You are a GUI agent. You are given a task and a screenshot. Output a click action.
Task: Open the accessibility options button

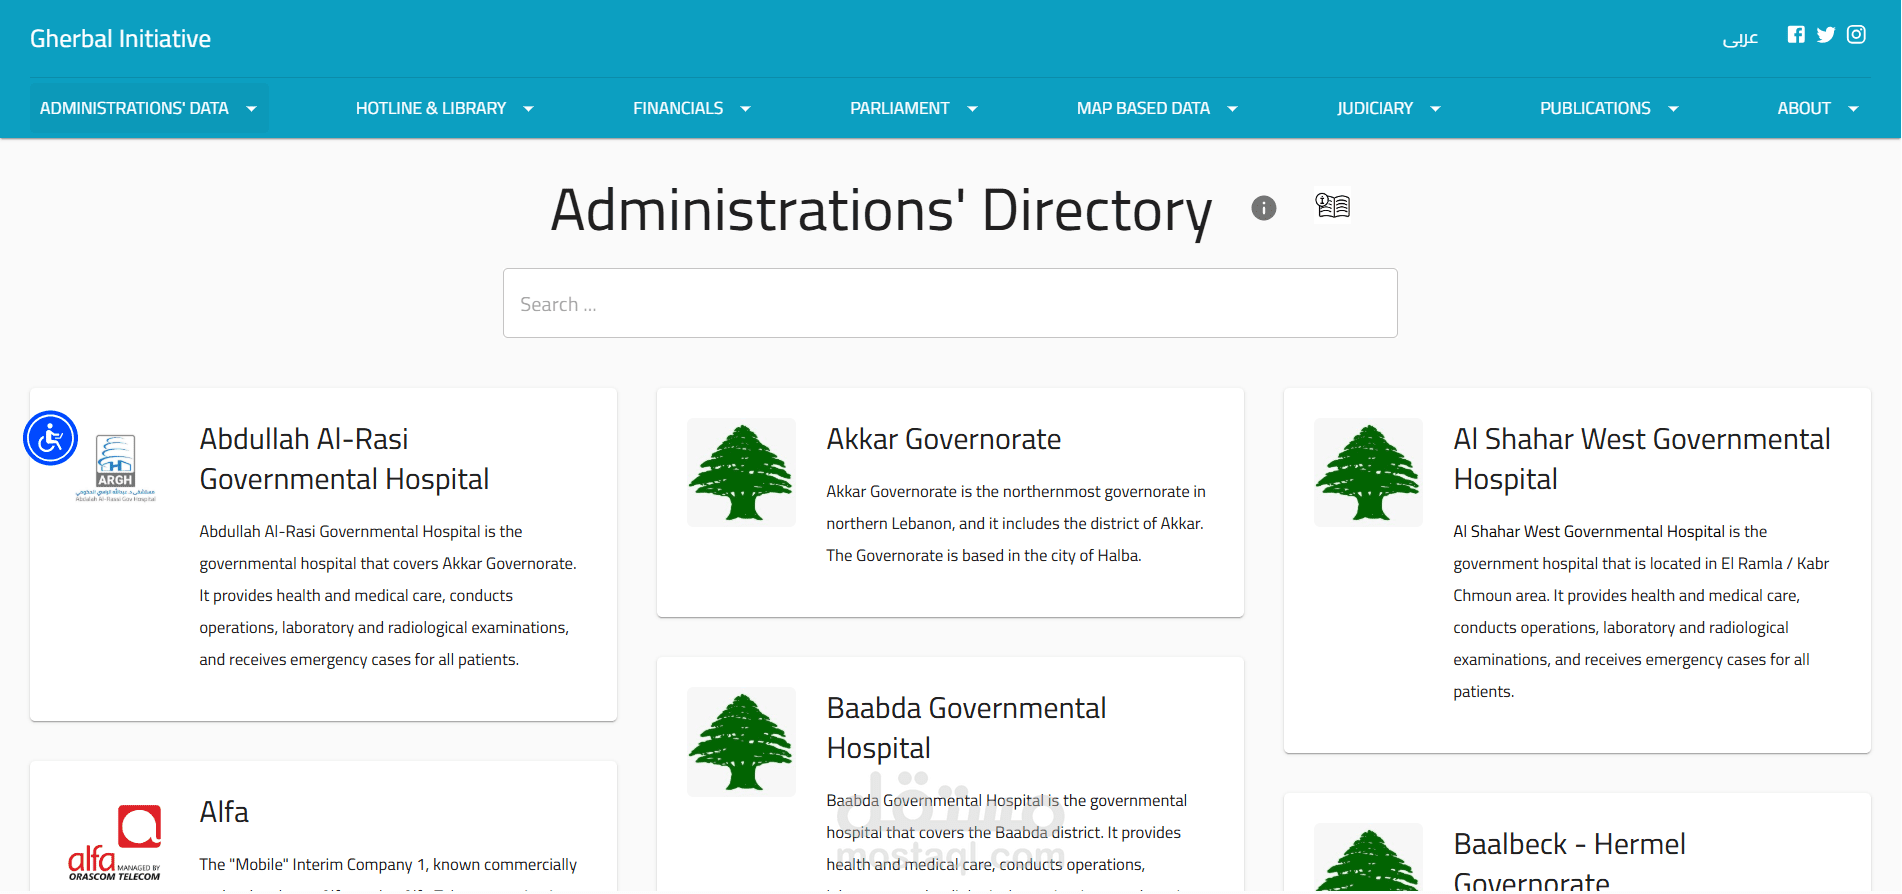pos(50,438)
